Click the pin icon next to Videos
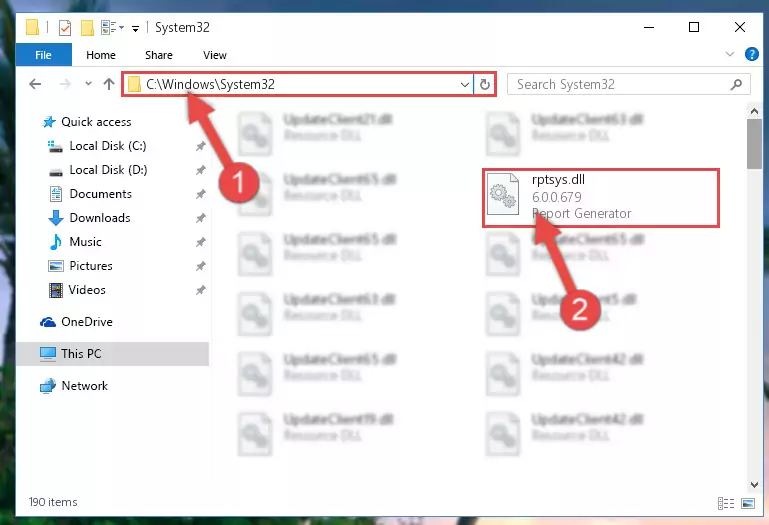This screenshot has width=769, height=525. click(x=201, y=290)
